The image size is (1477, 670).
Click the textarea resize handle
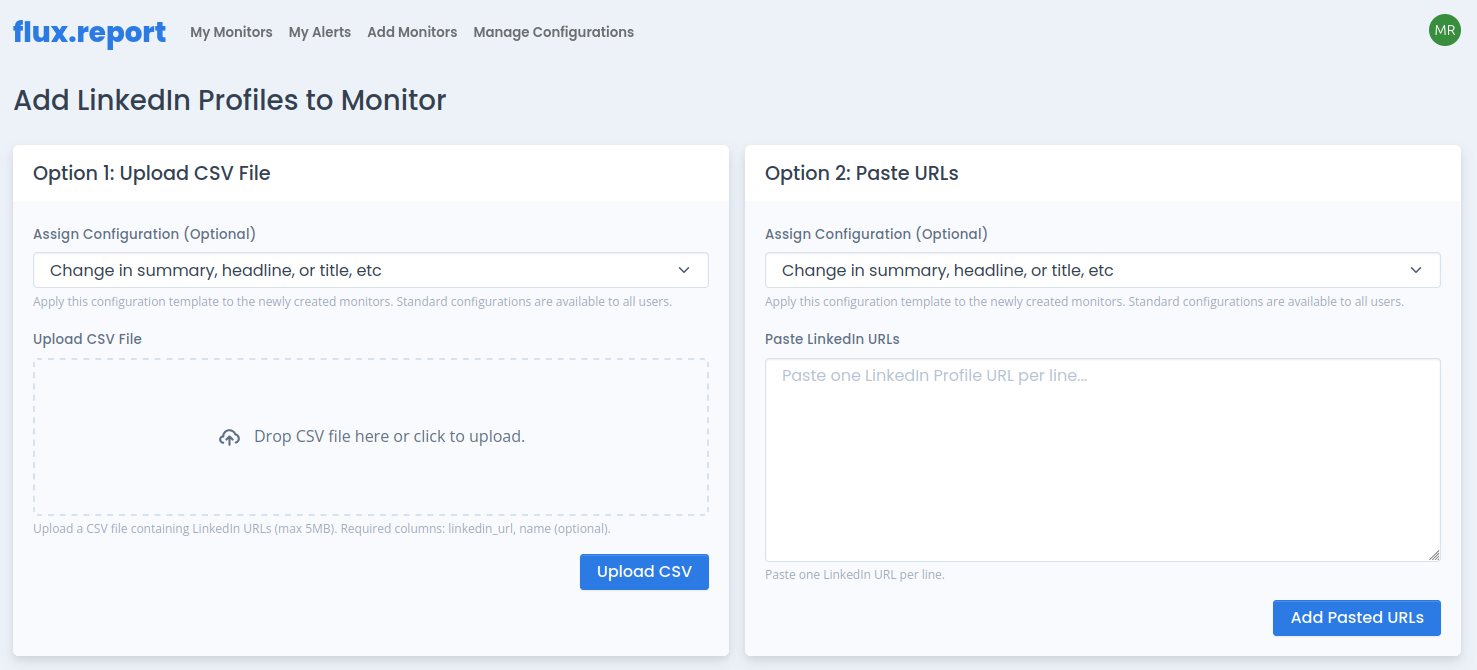coord(1435,556)
